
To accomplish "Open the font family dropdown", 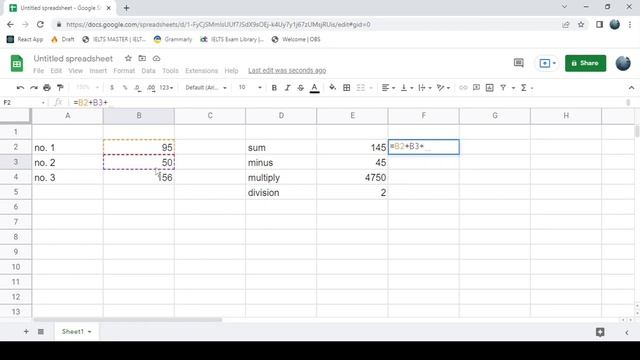I will pos(206,88).
